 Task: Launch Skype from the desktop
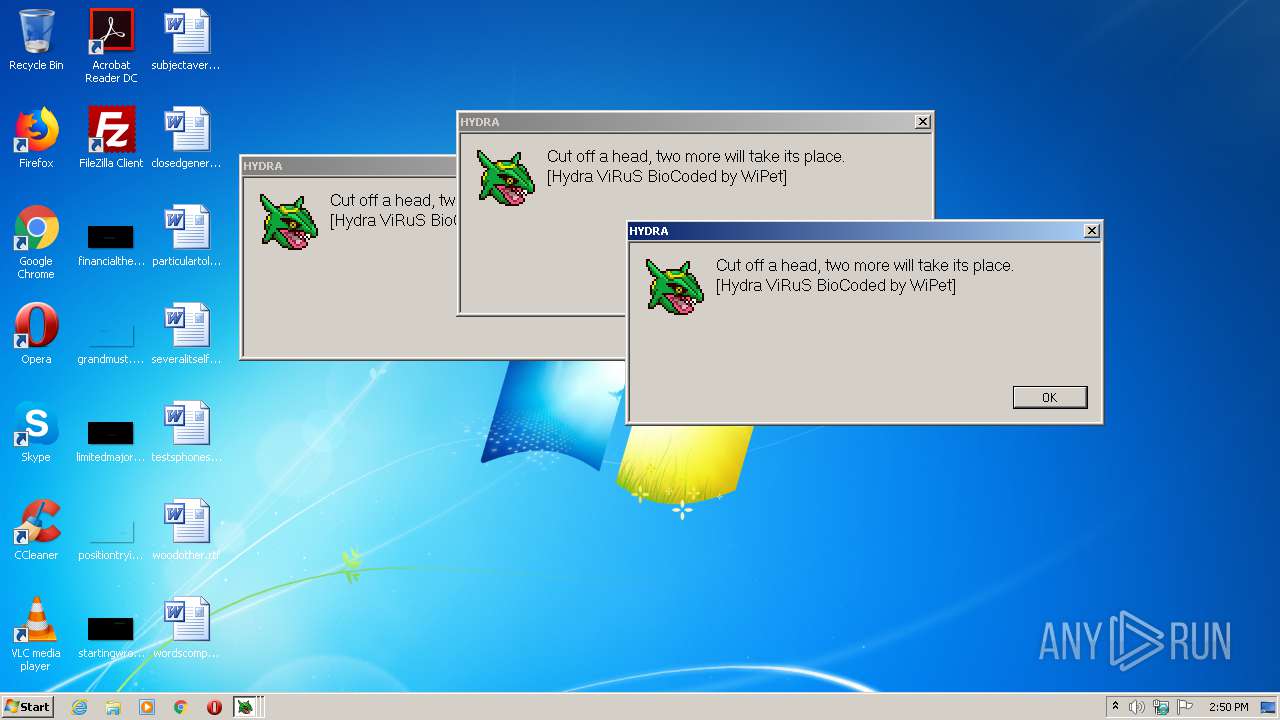36,432
